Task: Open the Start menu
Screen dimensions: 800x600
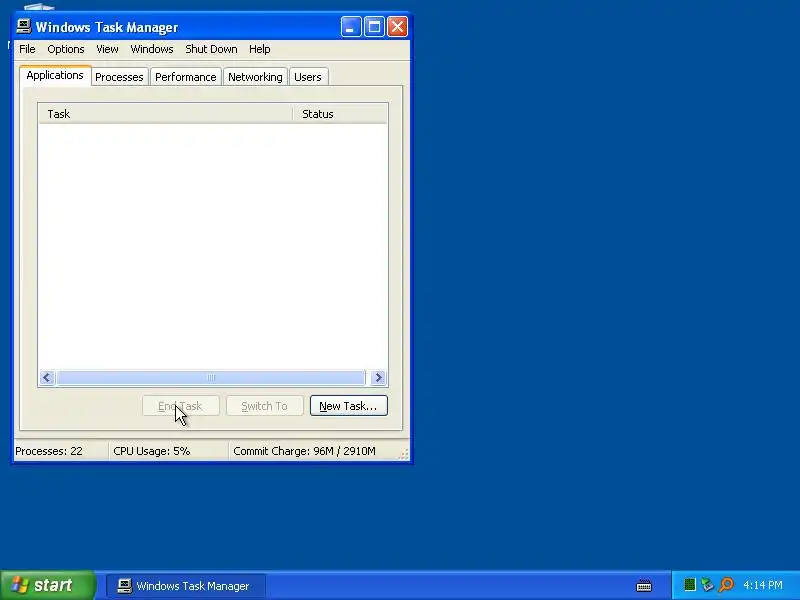Action: click(x=48, y=585)
